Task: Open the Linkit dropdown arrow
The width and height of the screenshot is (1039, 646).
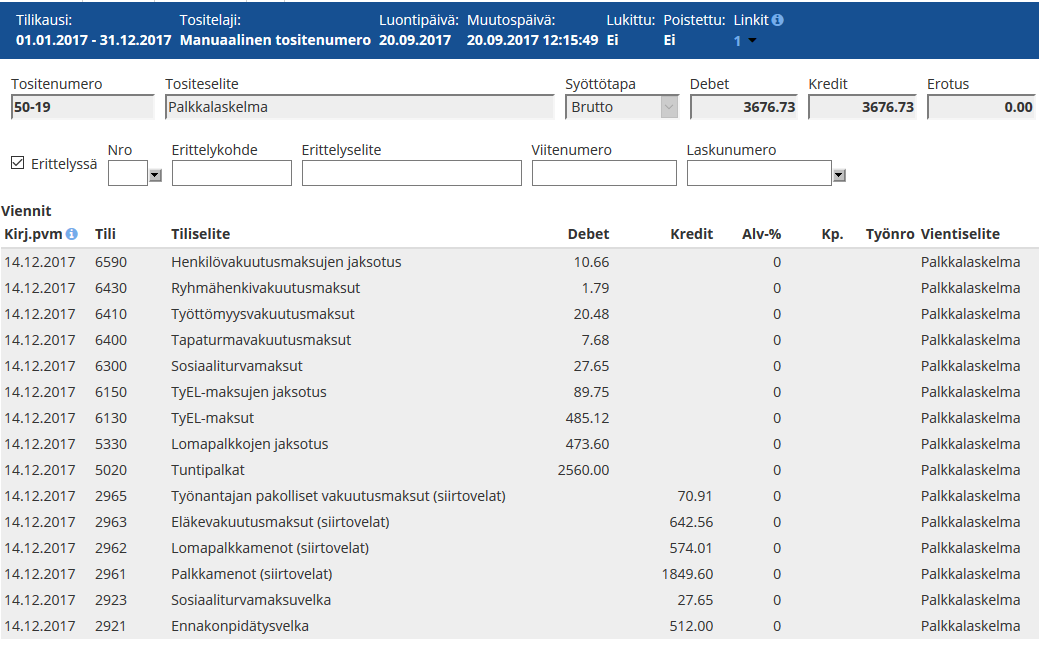Action: [752, 41]
